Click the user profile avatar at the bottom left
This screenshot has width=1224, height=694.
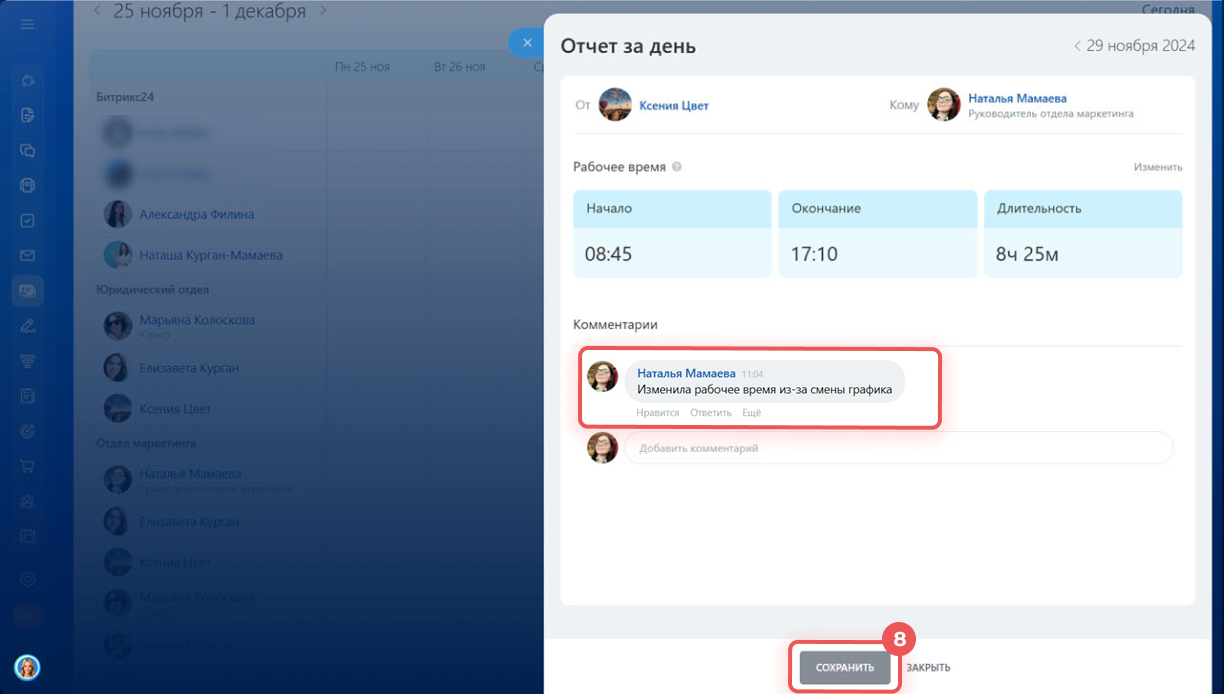27,667
